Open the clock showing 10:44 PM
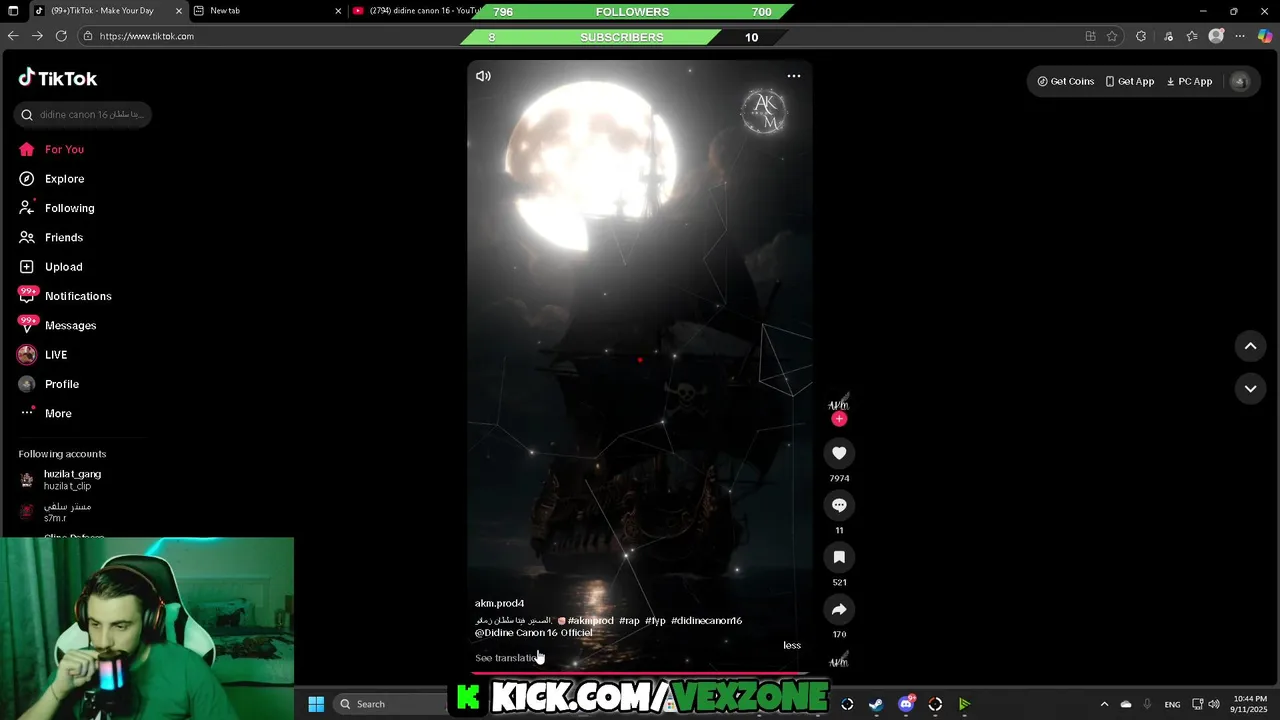 tap(1250, 704)
